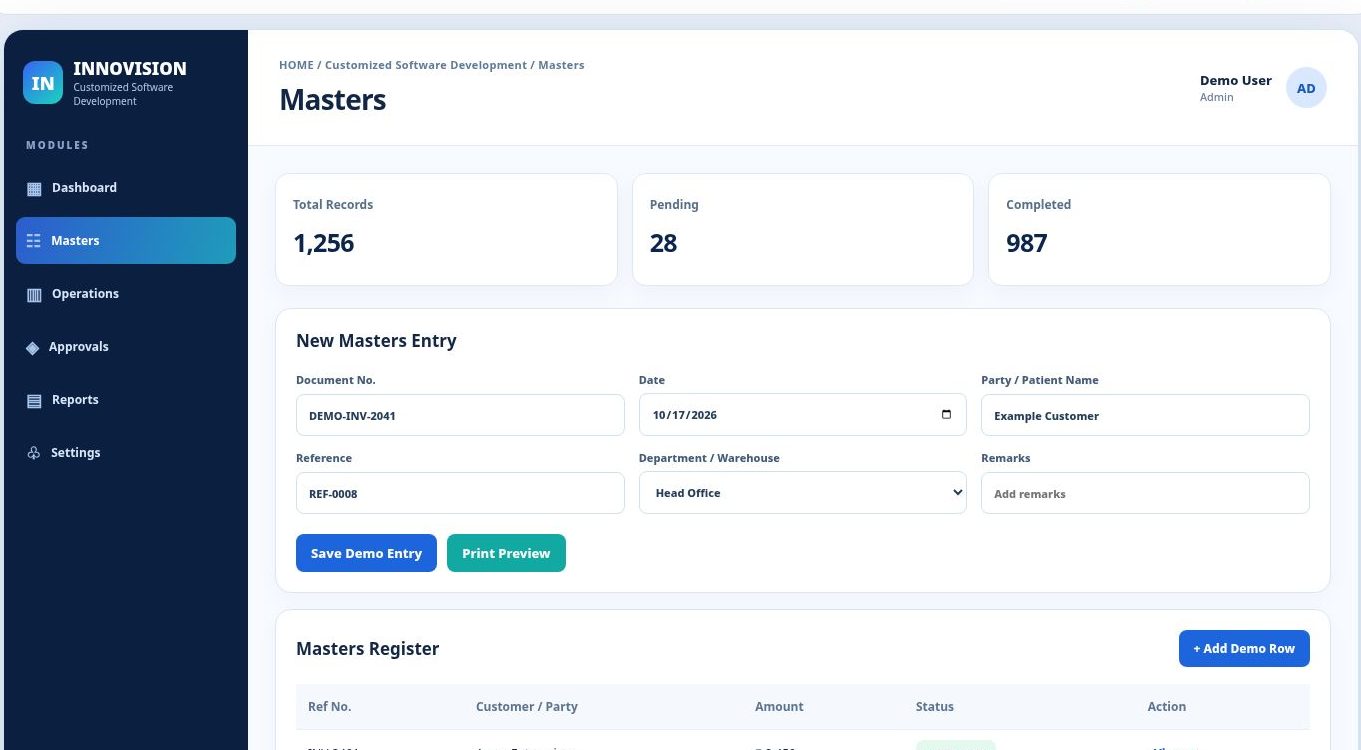
Task: Click the Ref No. column header
Action: coord(329,707)
